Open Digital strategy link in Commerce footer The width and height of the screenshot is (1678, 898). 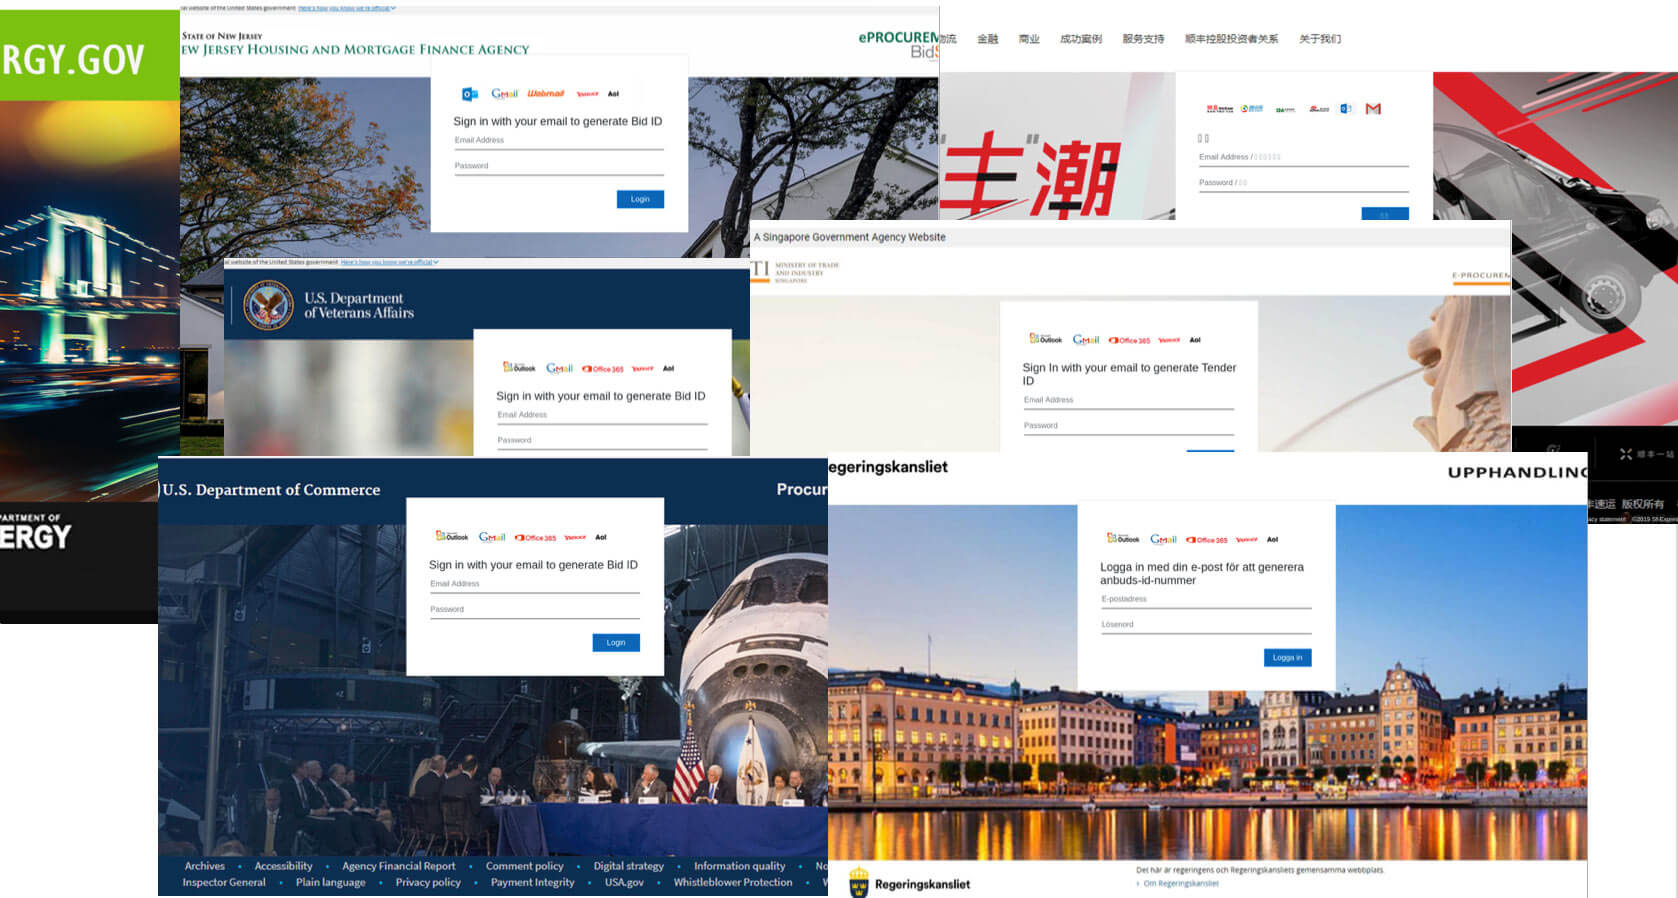628,866
